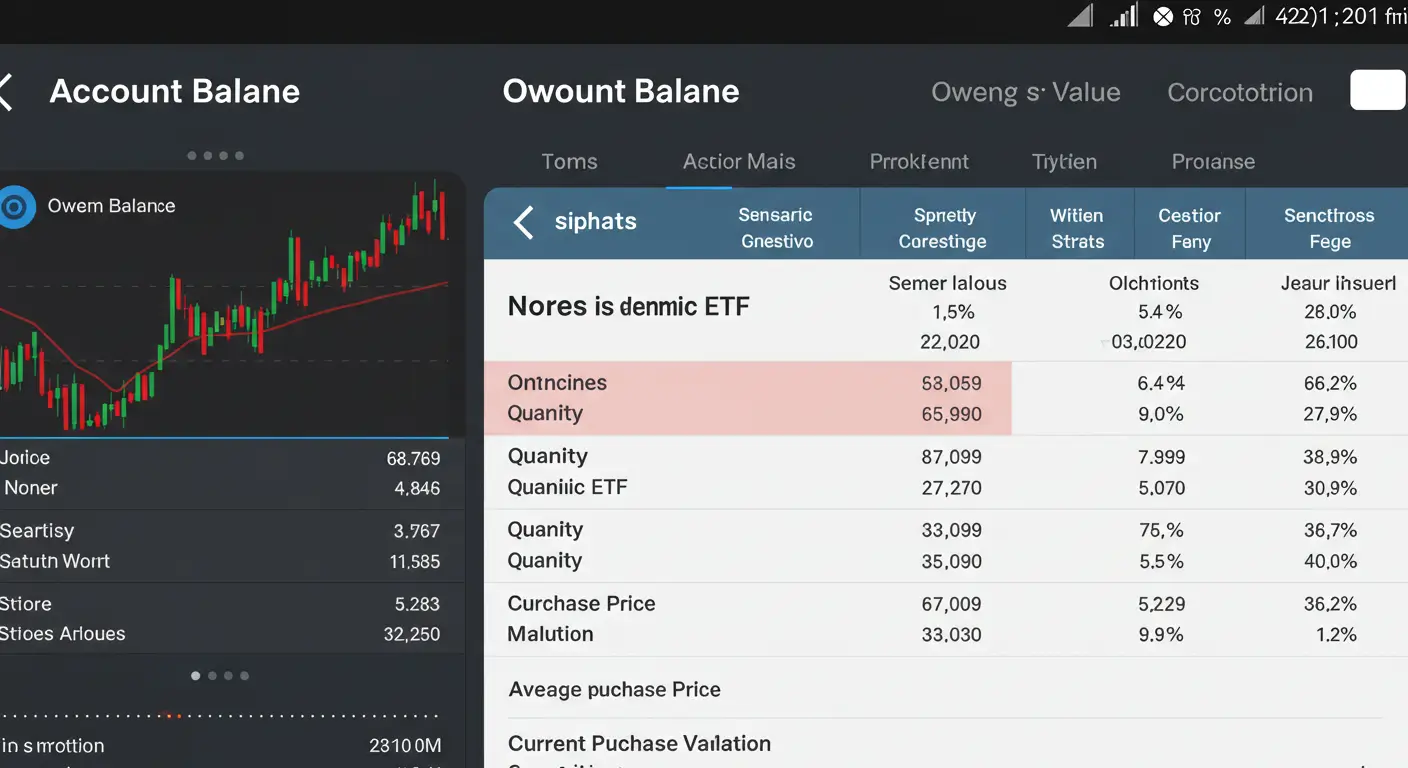The height and width of the screenshot is (768, 1408).
Task: Click the Senctfross Fege column header
Action: [x=1329, y=228]
